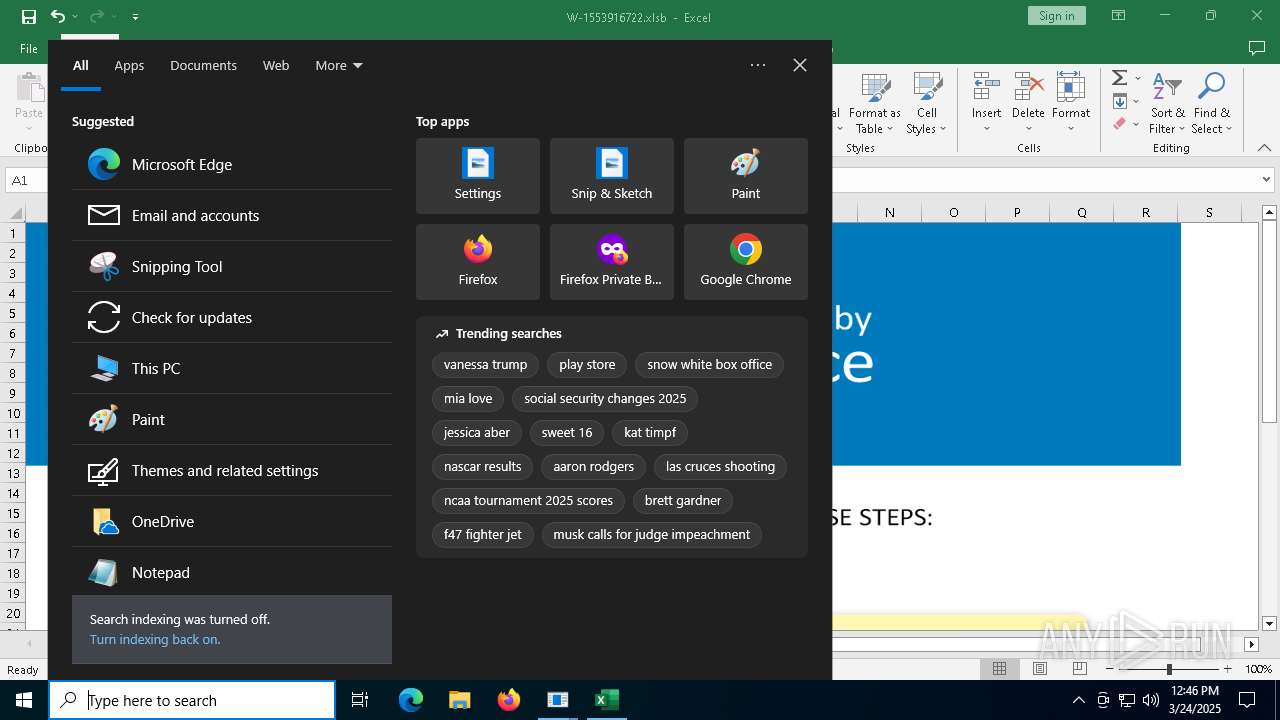Switch to Page Break Preview view
1280x720 pixels.
[x=1079, y=669]
